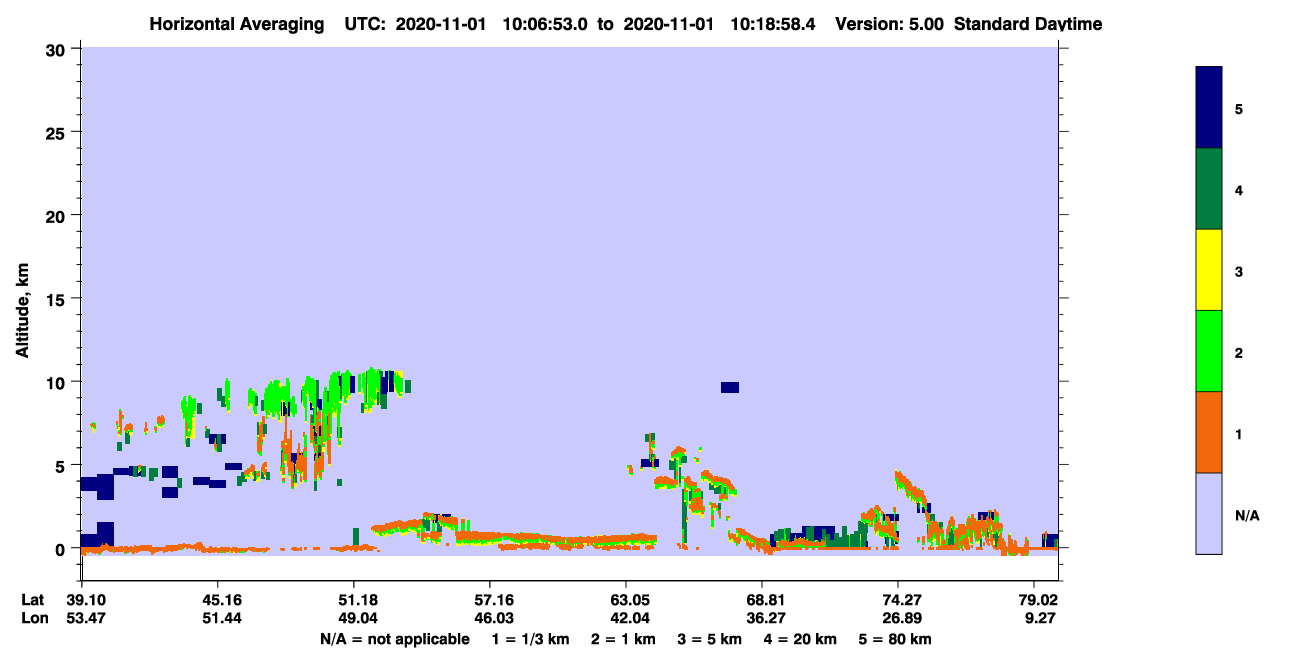Click the dark blue color bar segment for 5

[1209, 107]
